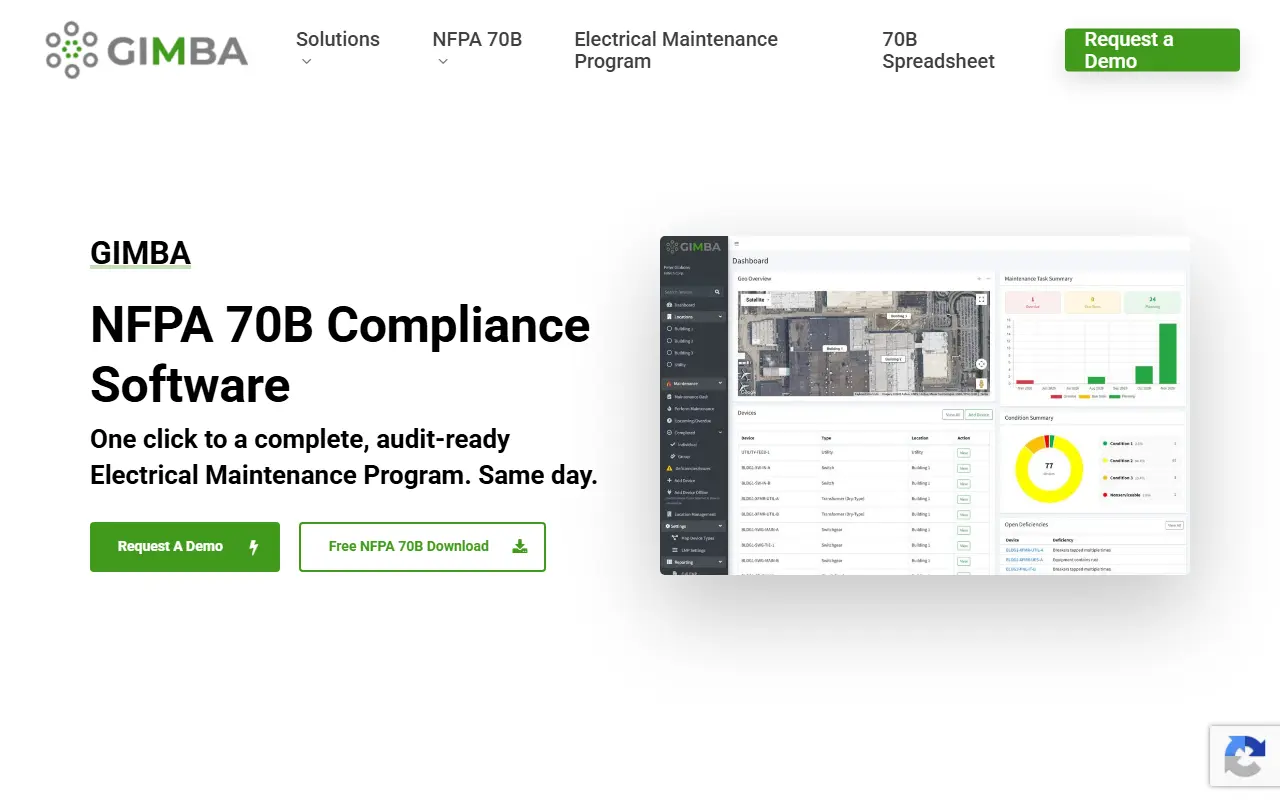Open the Satellite map type dropdown
1280x800 pixels.
(756, 299)
